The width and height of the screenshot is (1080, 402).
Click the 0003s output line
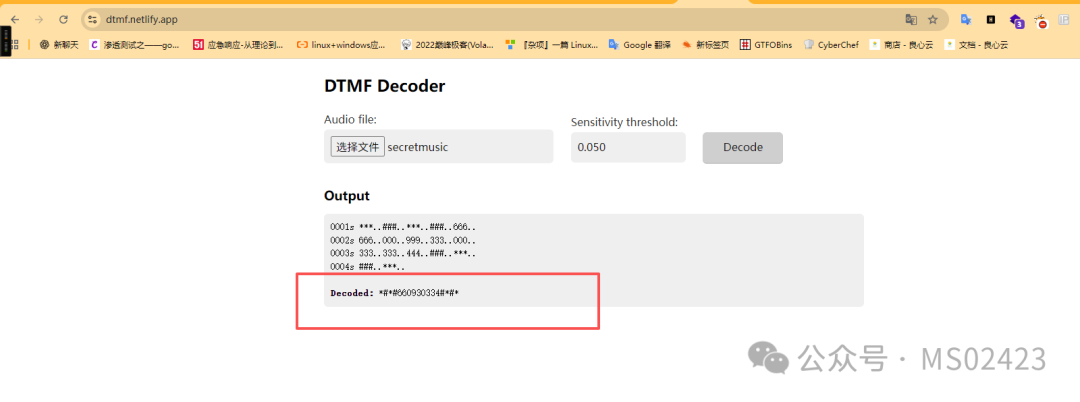402,253
